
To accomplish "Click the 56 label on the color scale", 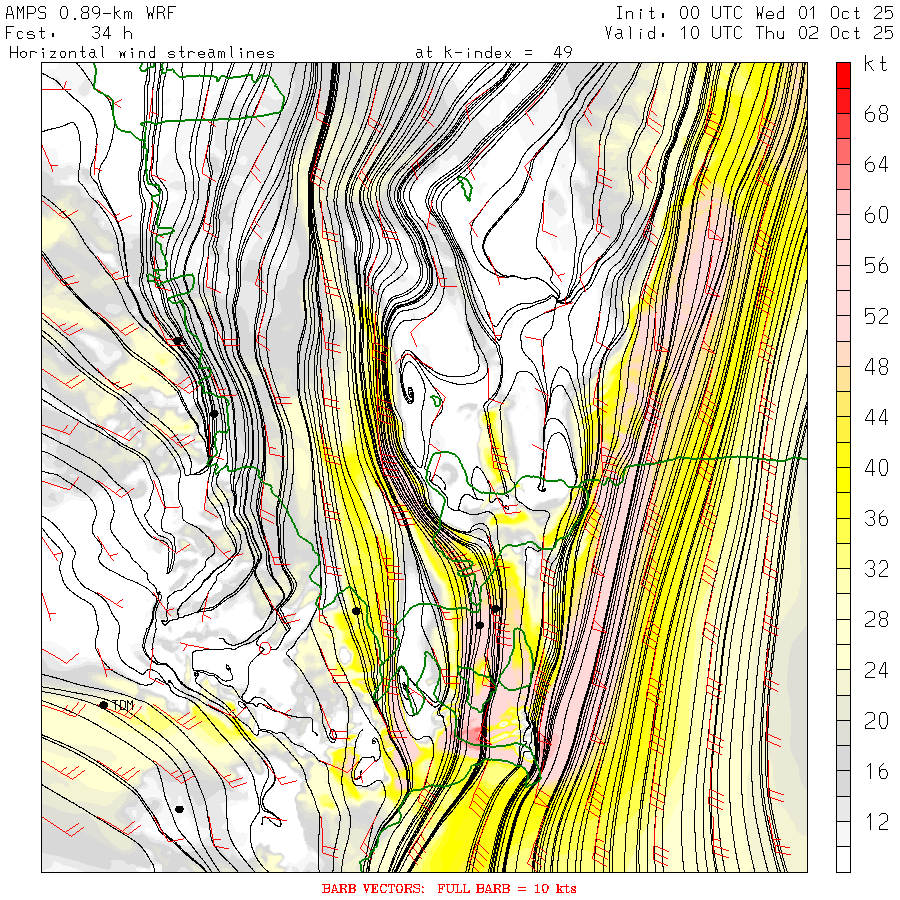I will pos(876,266).
